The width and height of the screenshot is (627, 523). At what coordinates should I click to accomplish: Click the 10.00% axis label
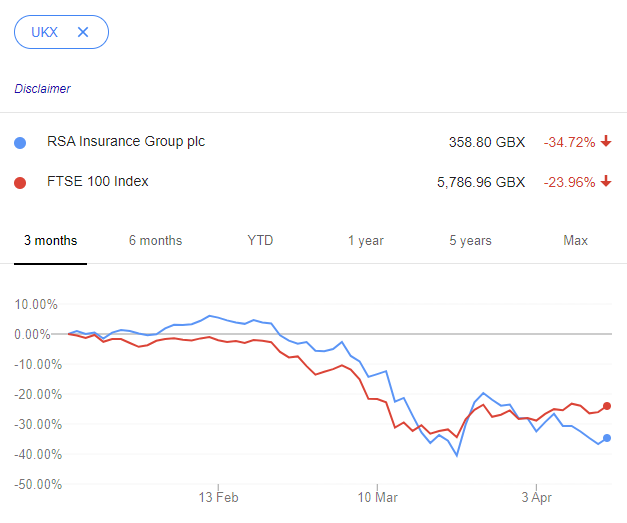click(x=36, y=304)
